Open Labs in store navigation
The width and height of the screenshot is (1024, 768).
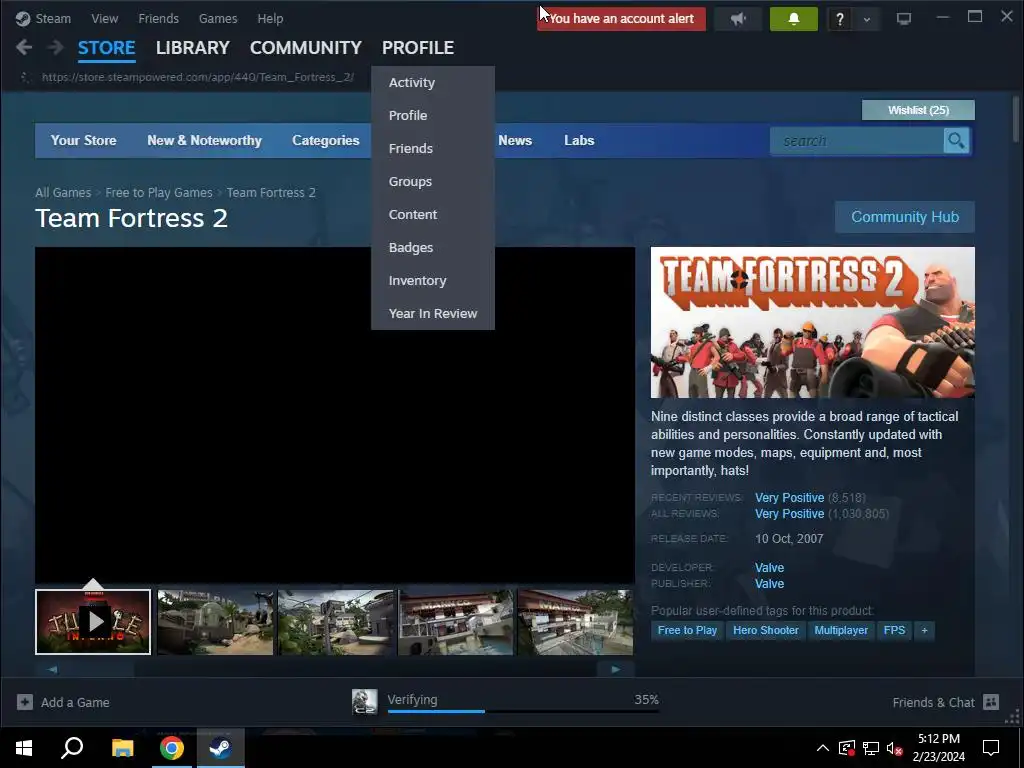[579, 140]
